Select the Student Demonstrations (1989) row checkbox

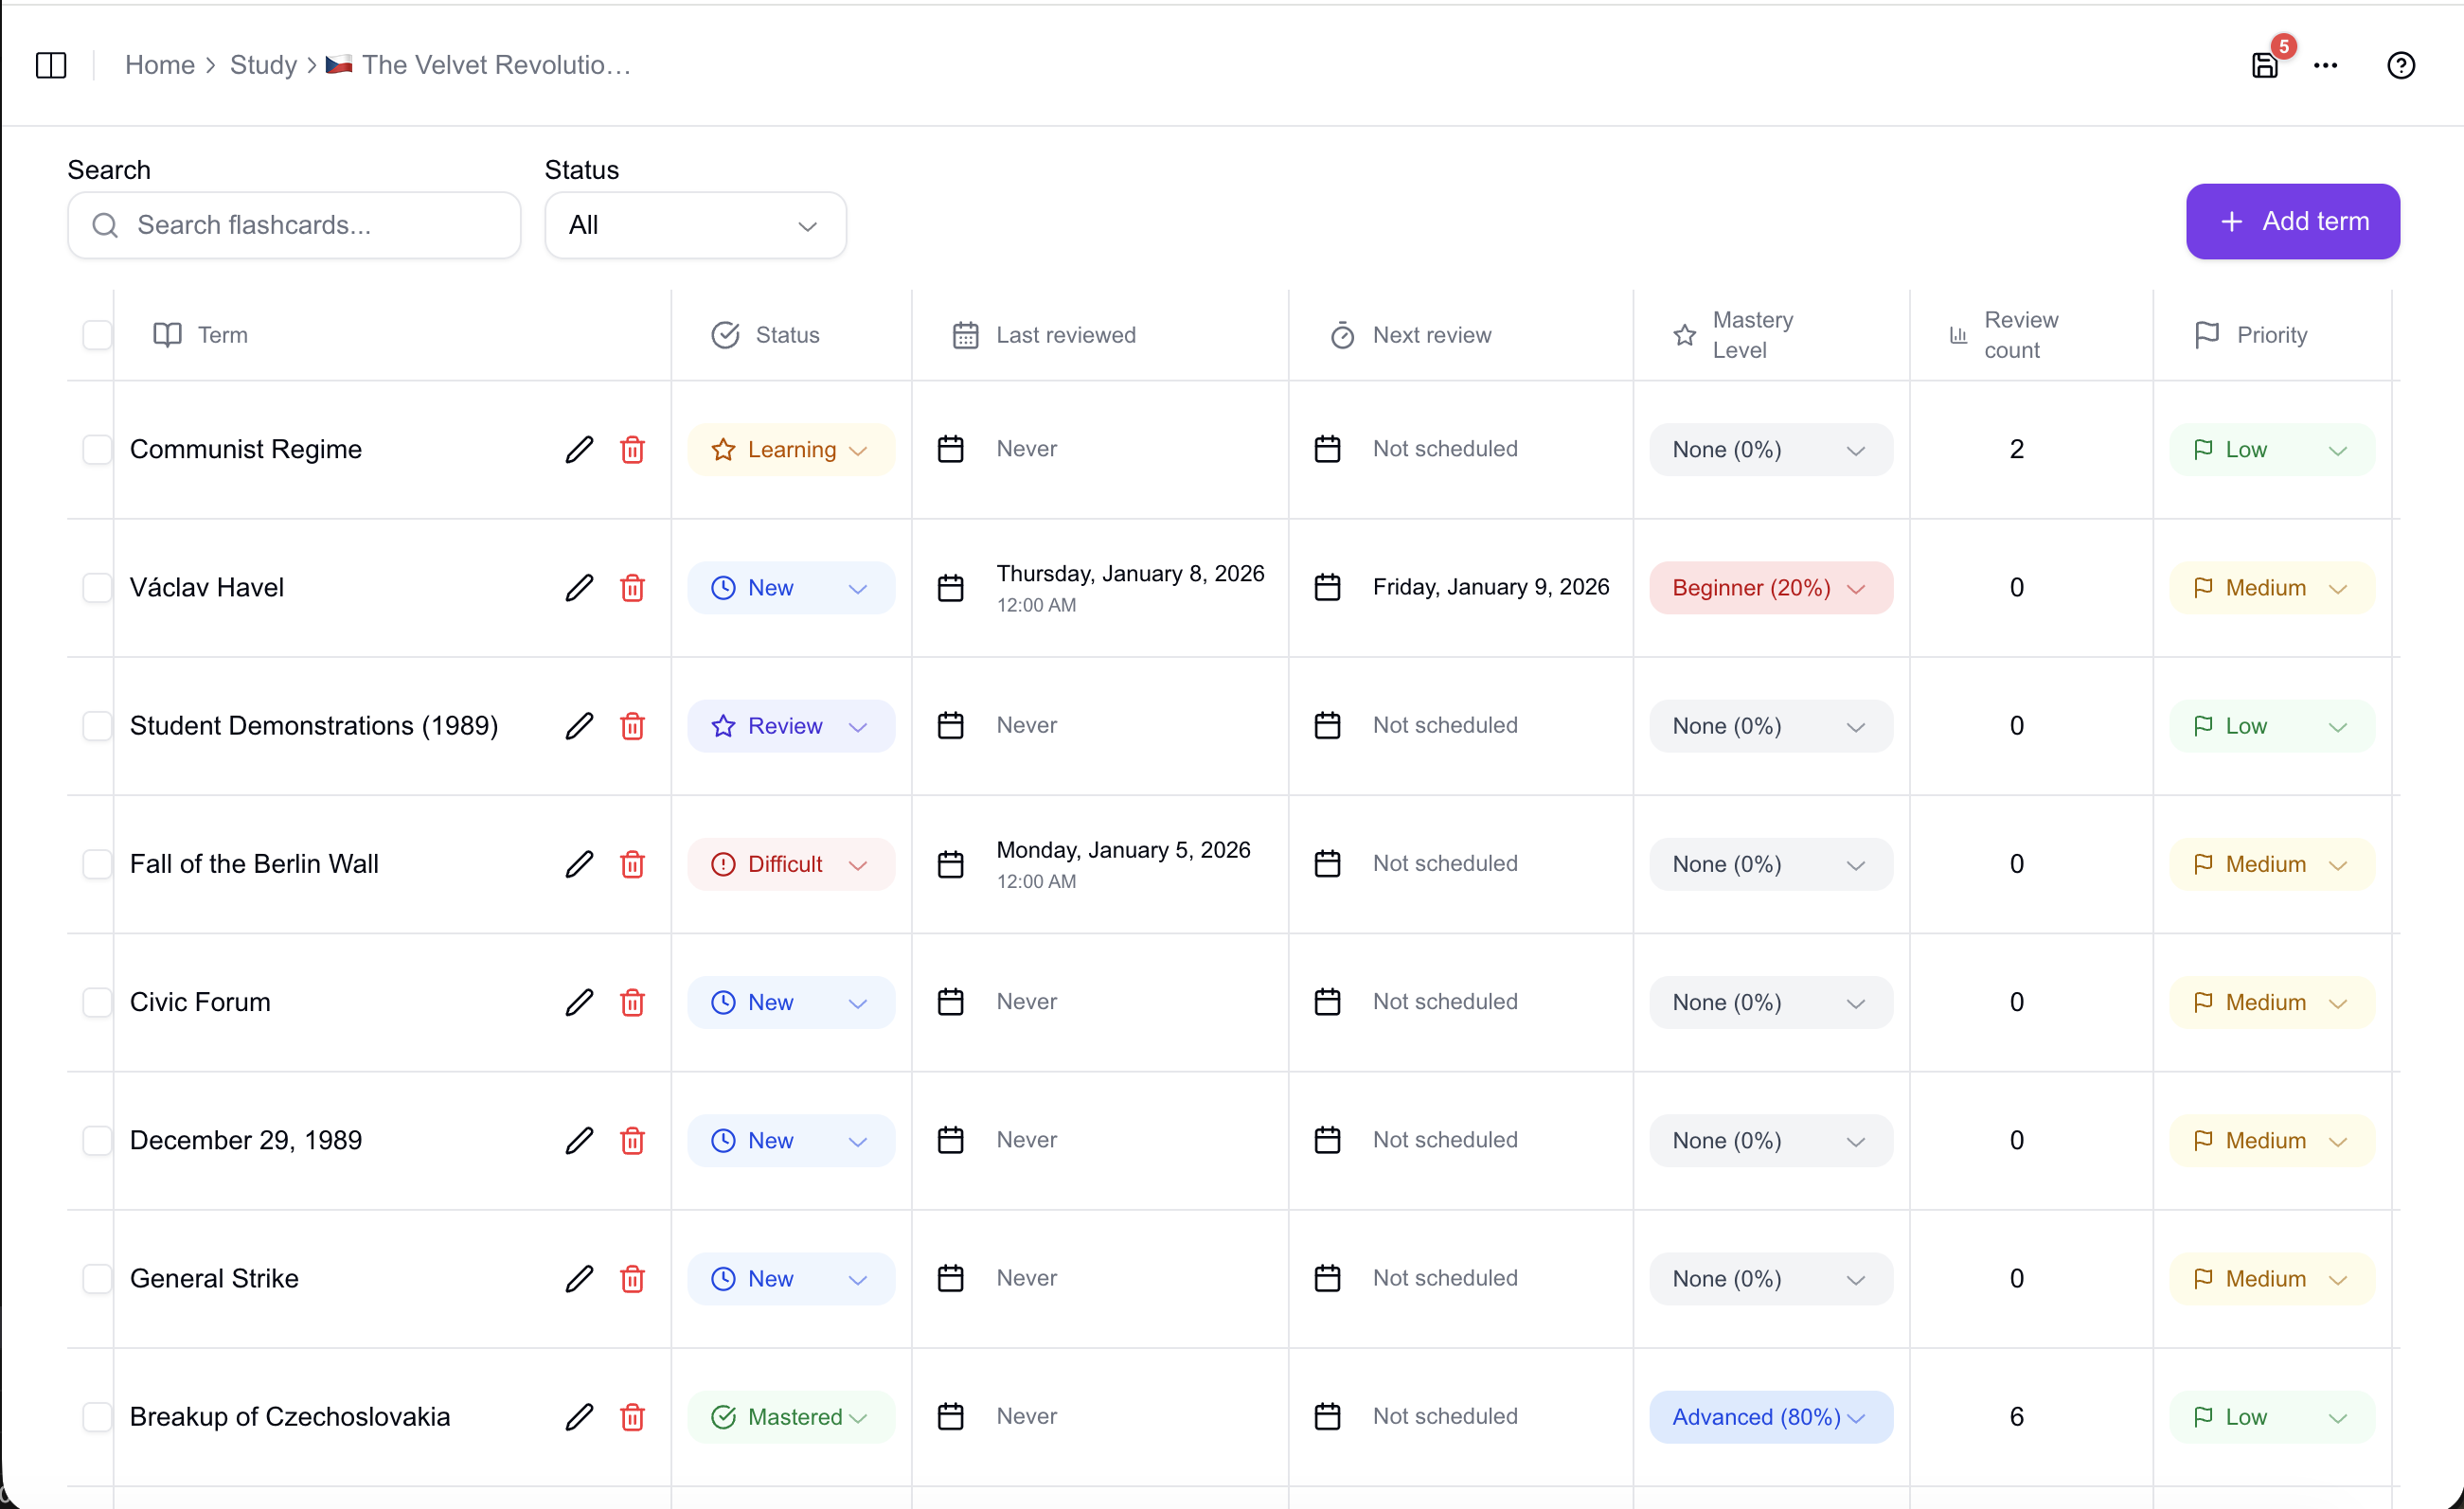pyautogui.click(x=97, y=726)
